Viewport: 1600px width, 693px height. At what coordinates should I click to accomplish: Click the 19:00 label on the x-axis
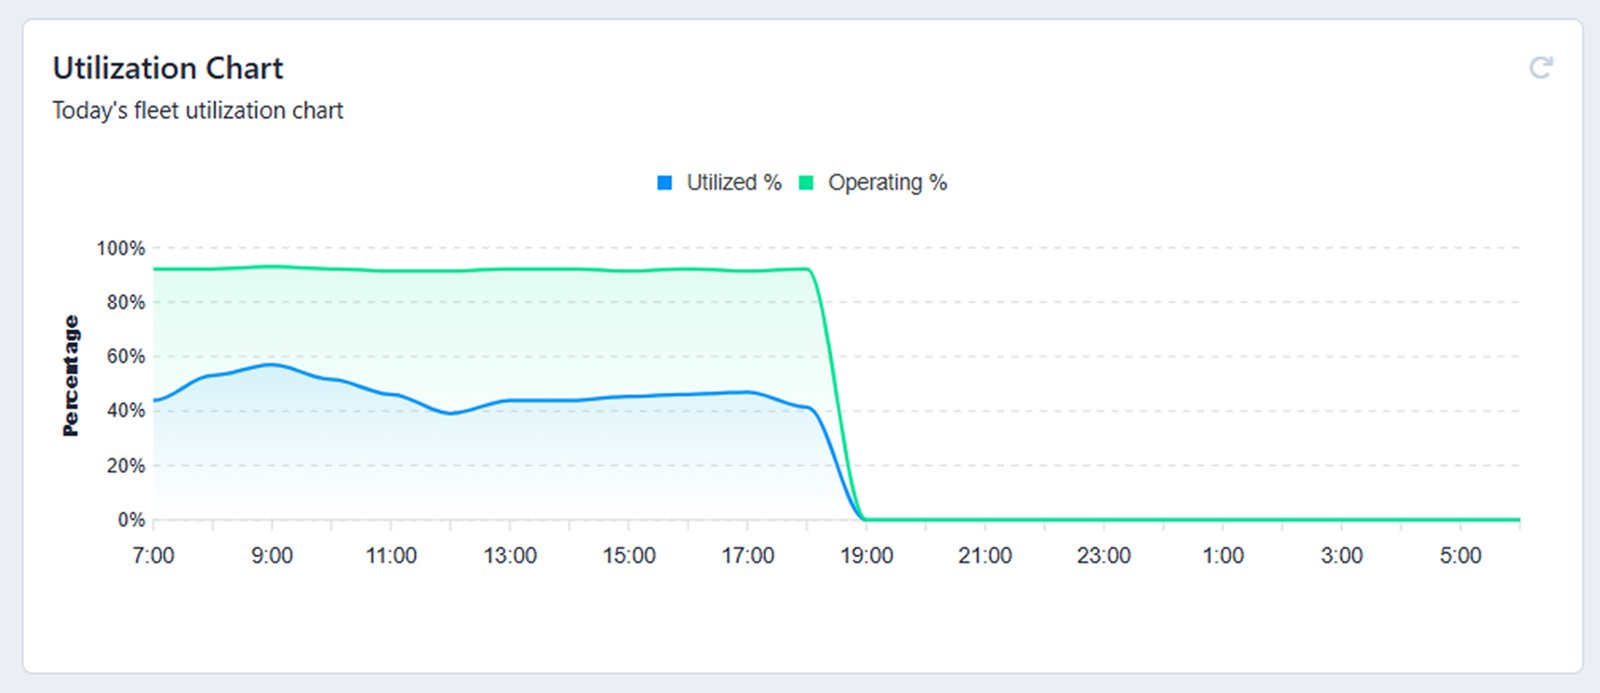[869, 555]
